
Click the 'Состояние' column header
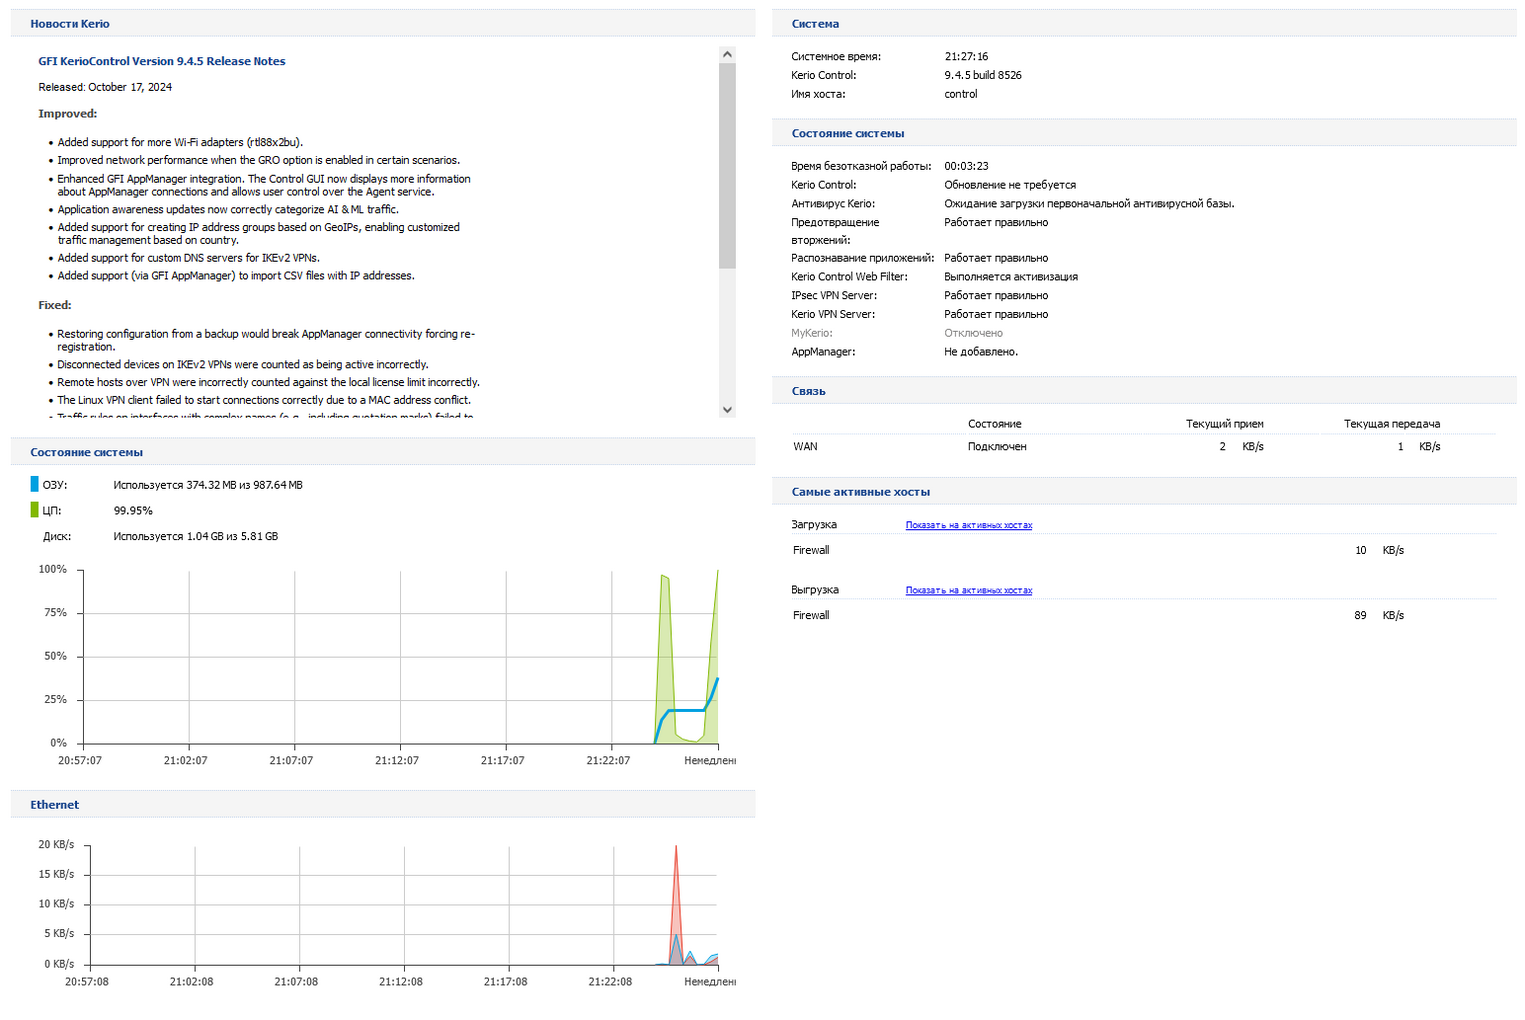pos(995,424)
